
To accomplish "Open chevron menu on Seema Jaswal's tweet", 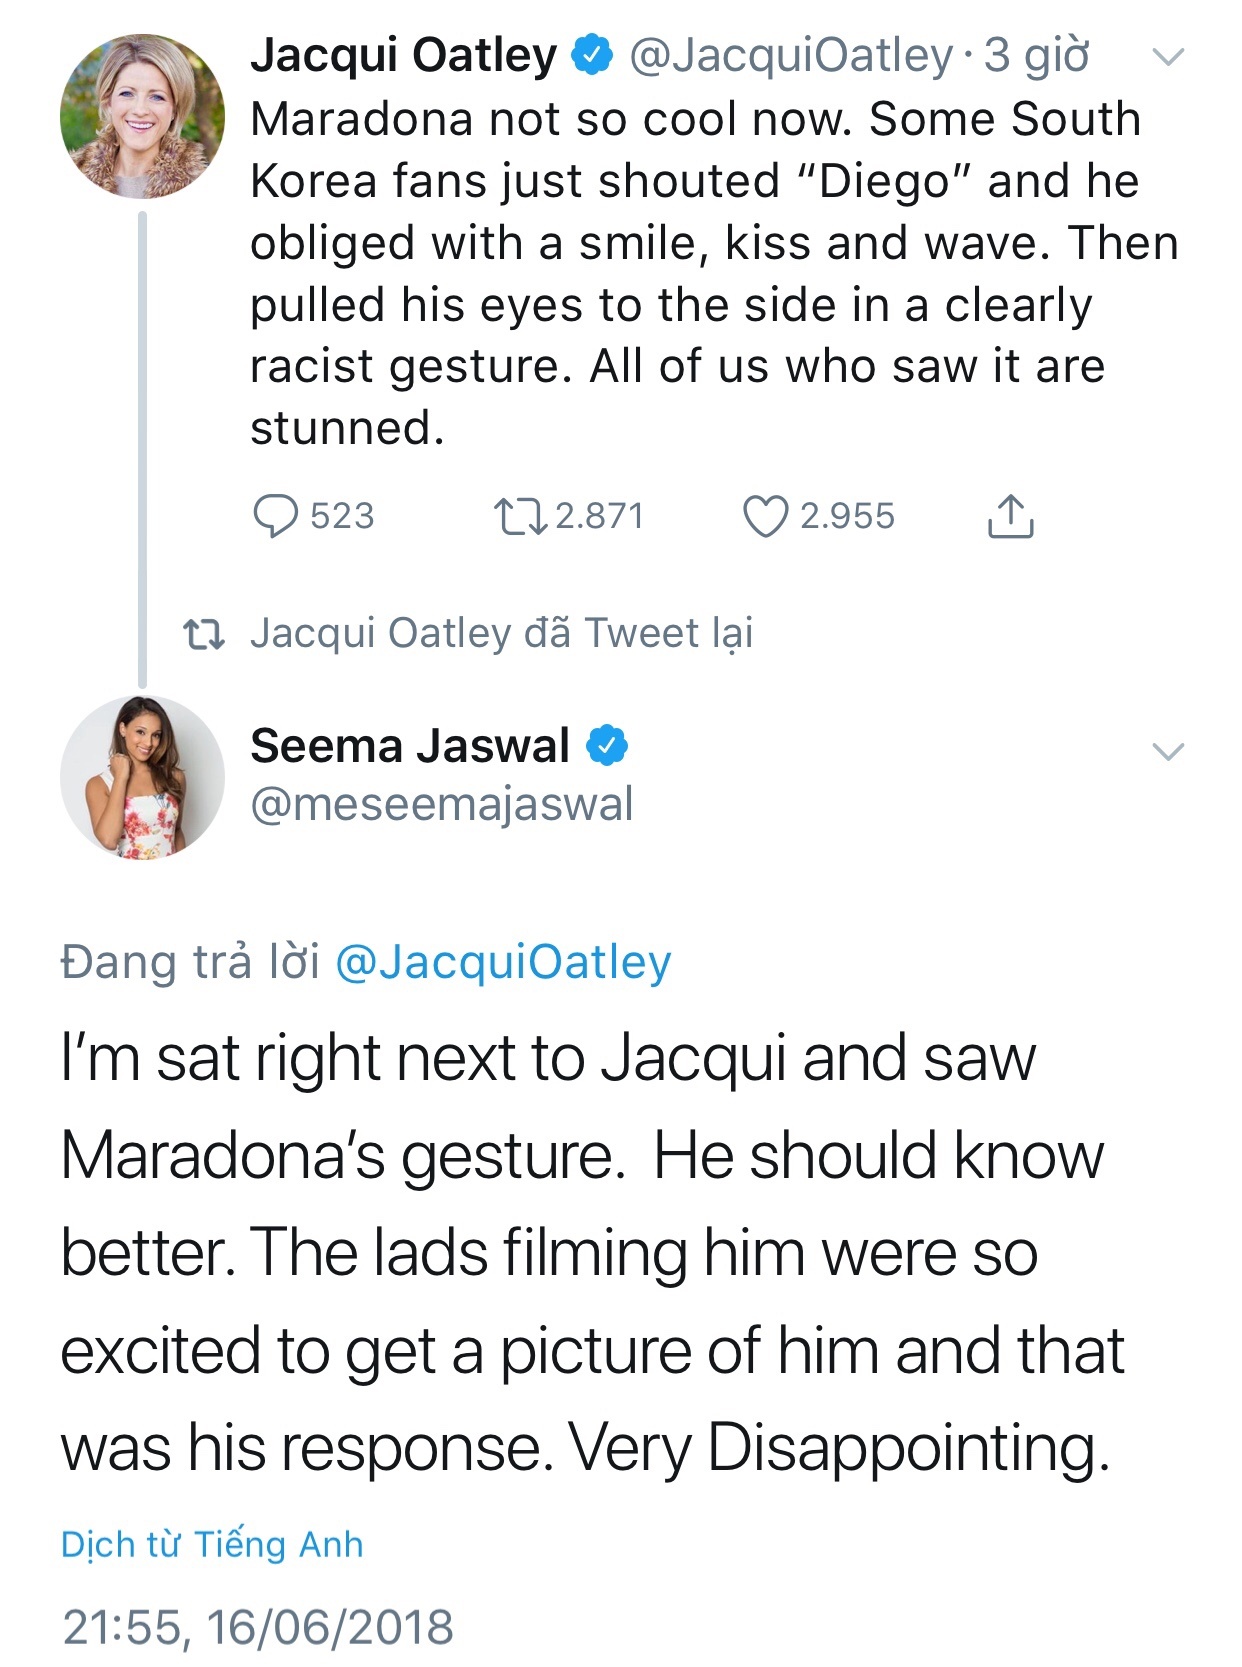I will [1168, 751].
